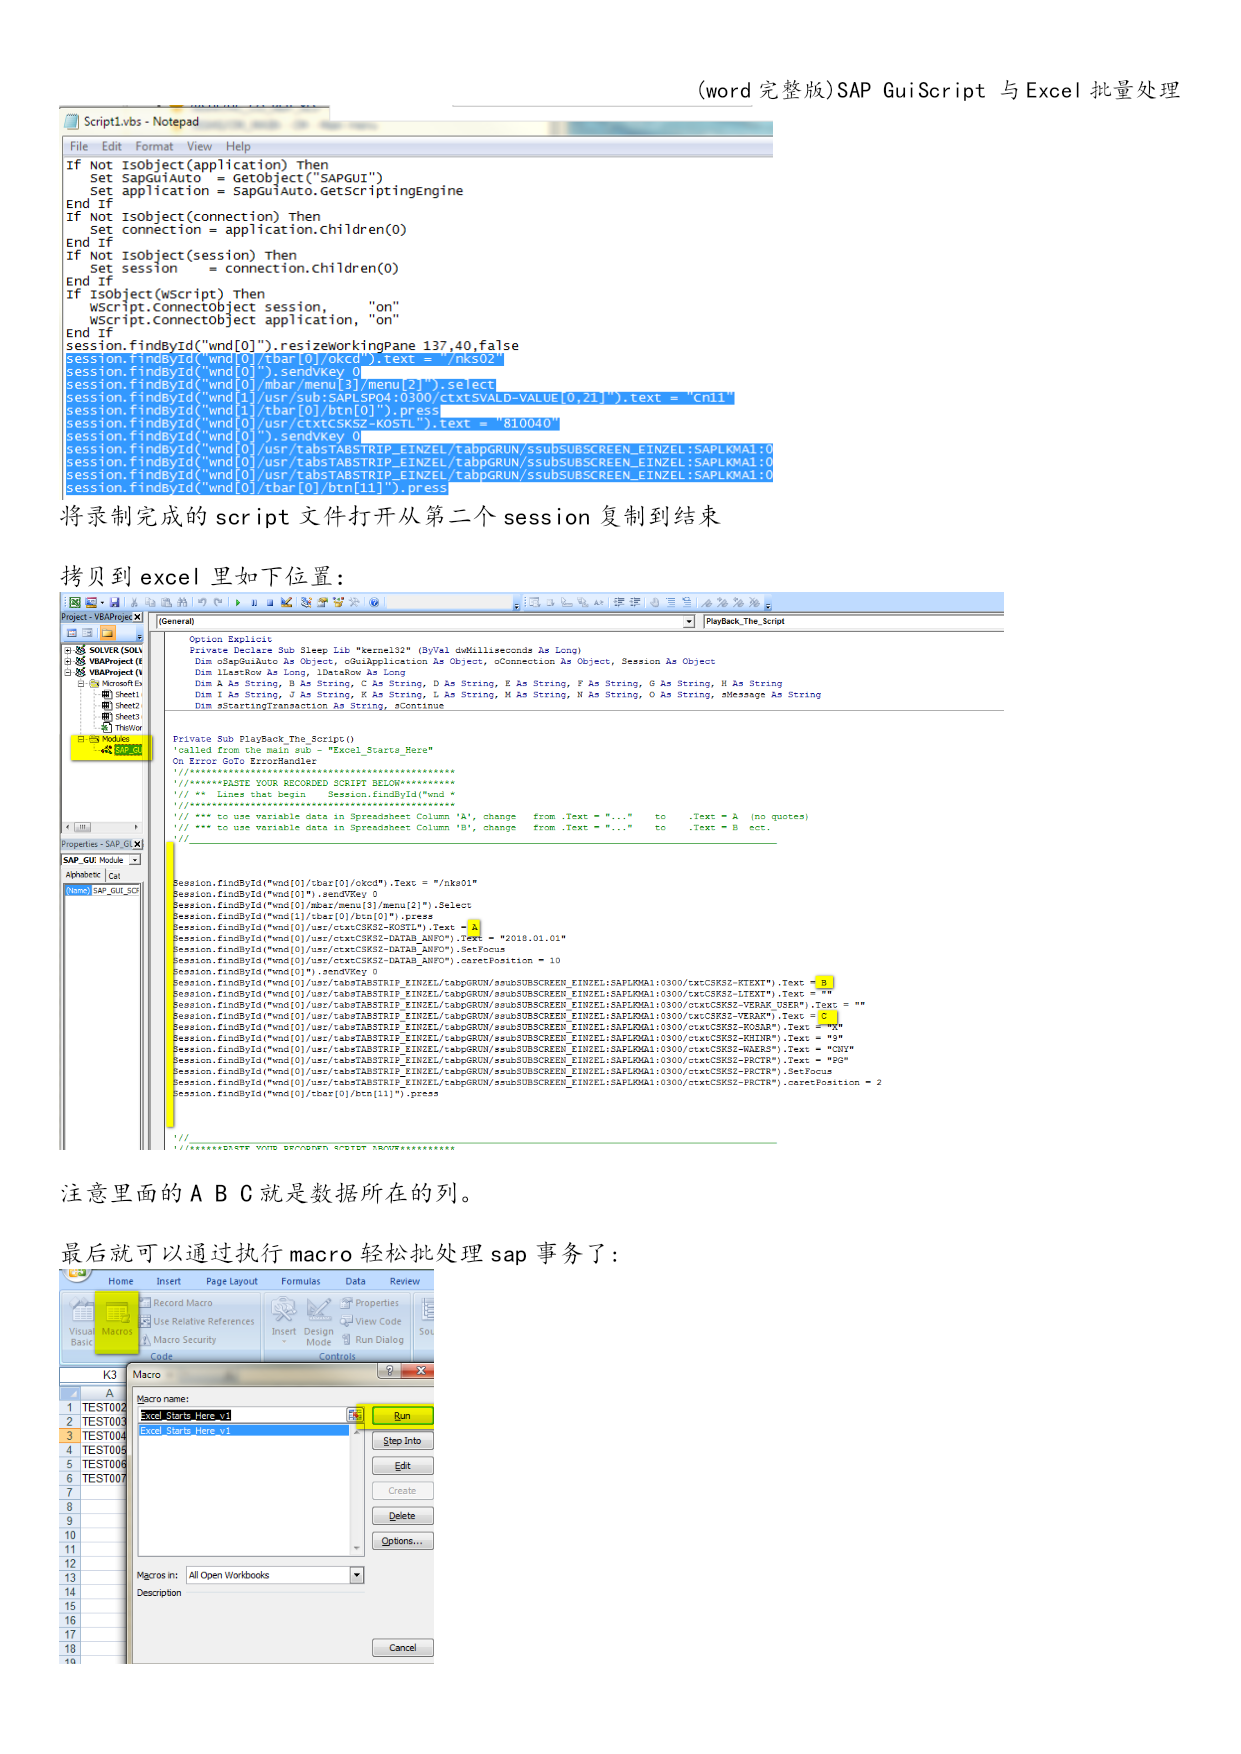The image size is (1241, 1754).
Task: Click the Cut scissors icon in VBA toolbar
Action: tap(135, 602)
